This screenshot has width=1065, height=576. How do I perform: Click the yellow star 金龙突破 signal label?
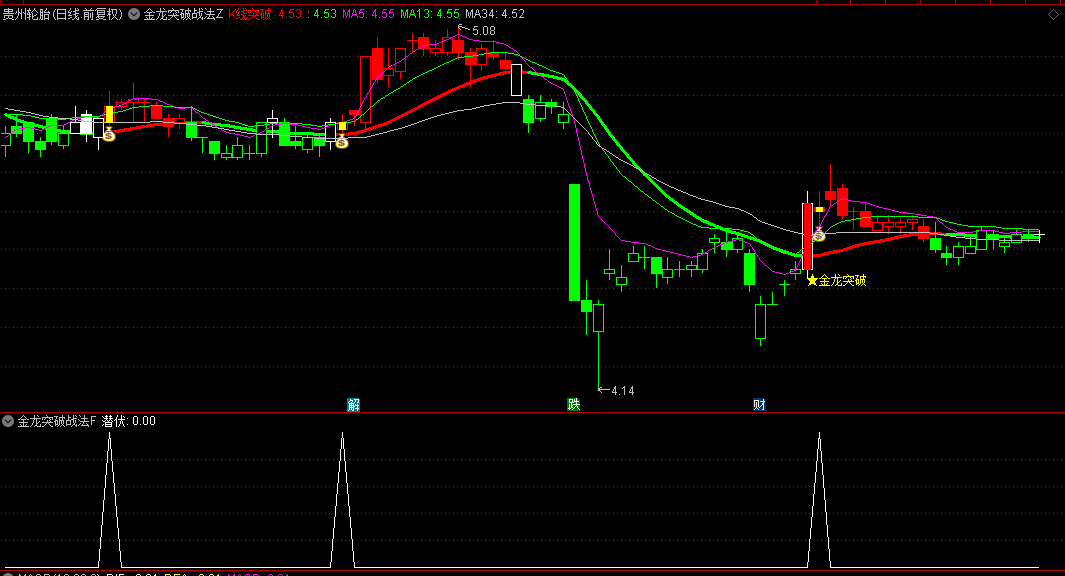tap(836, 280)
